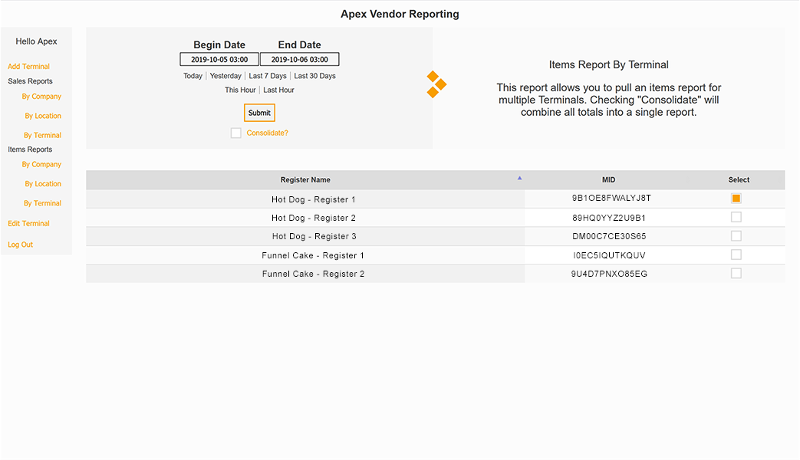Open Items Reports By Company
This screenshot has height=460, width=800.
(x=41, y=164)
